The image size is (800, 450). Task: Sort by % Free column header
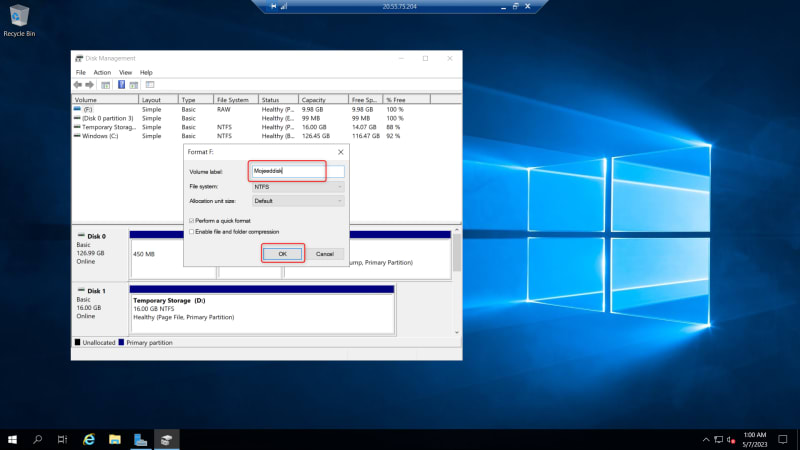(407, 99)
